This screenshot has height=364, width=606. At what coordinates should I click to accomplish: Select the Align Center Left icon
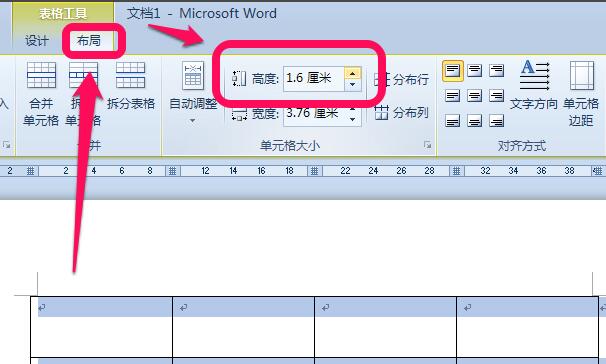point(453,95)
